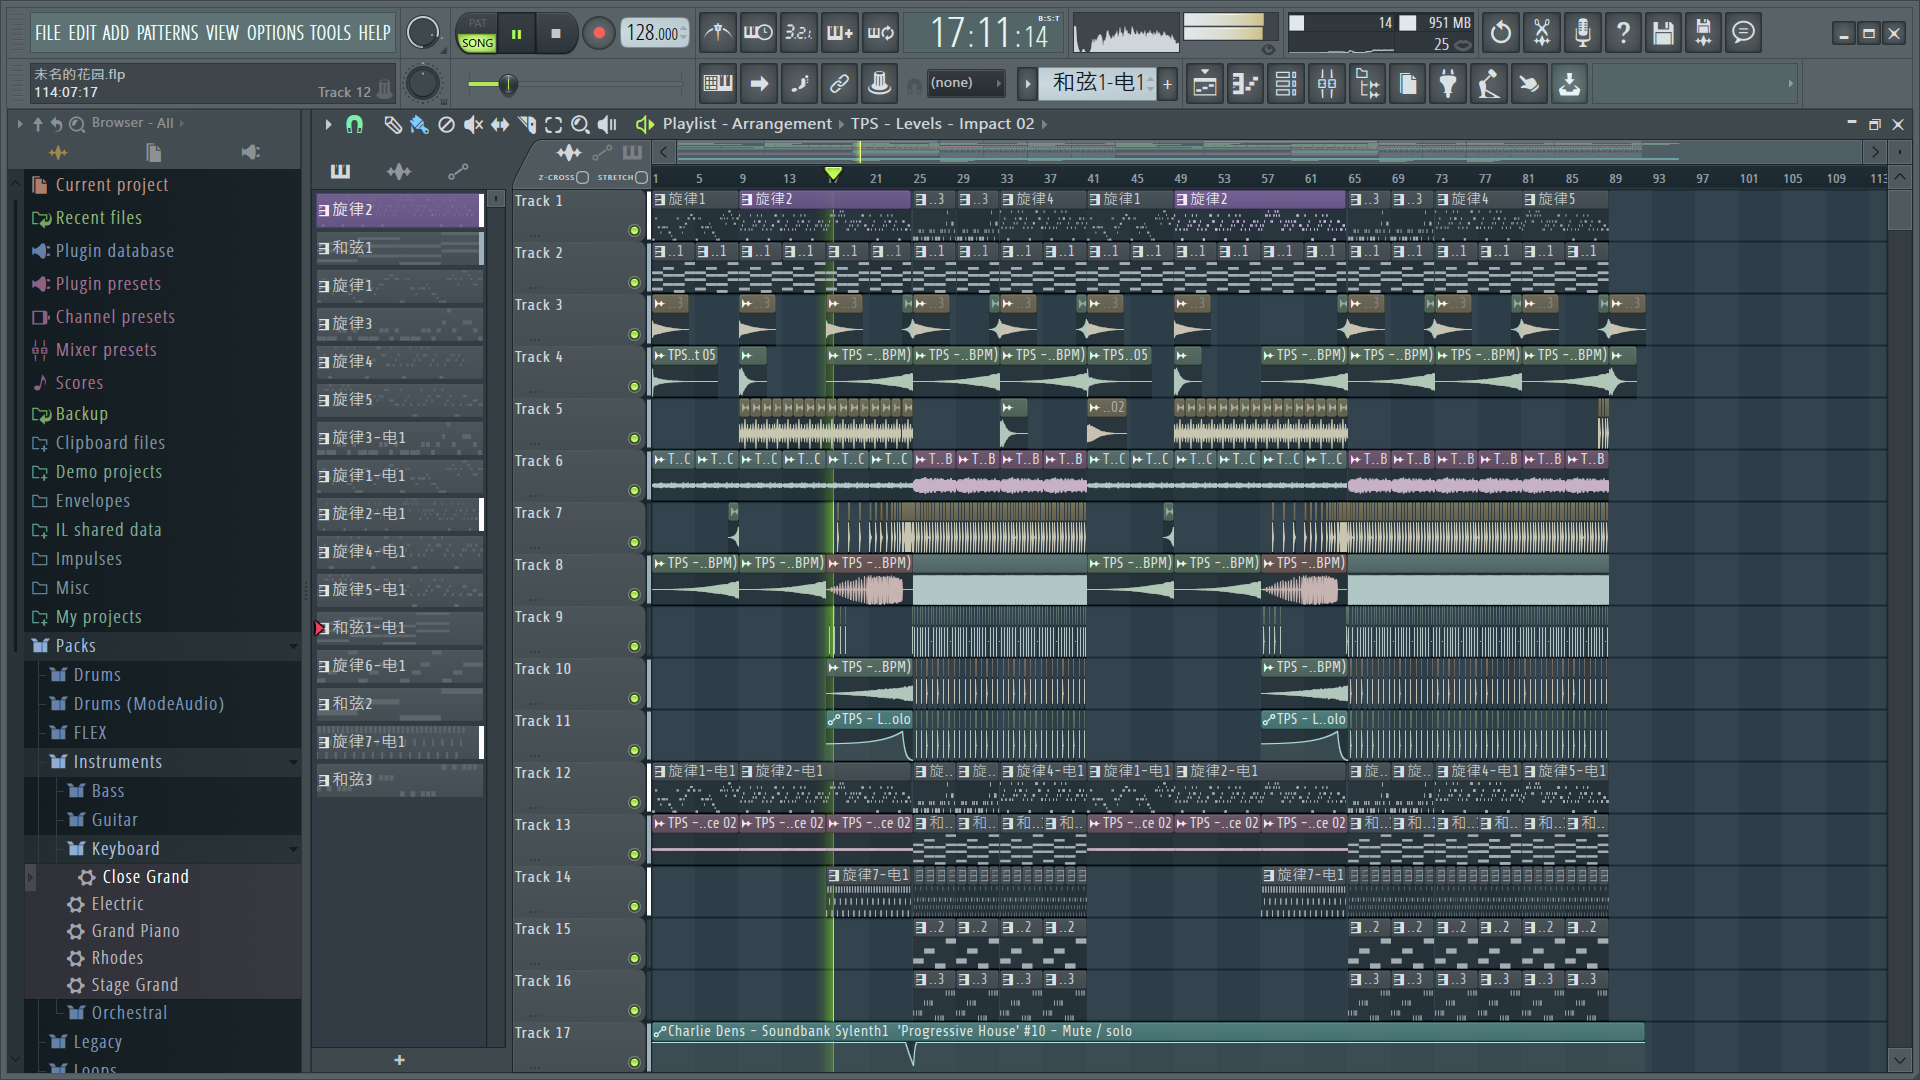This screenshot has width=1920, height=1080.
Task: Open the TOOLS menu
Action: (330, 33)
